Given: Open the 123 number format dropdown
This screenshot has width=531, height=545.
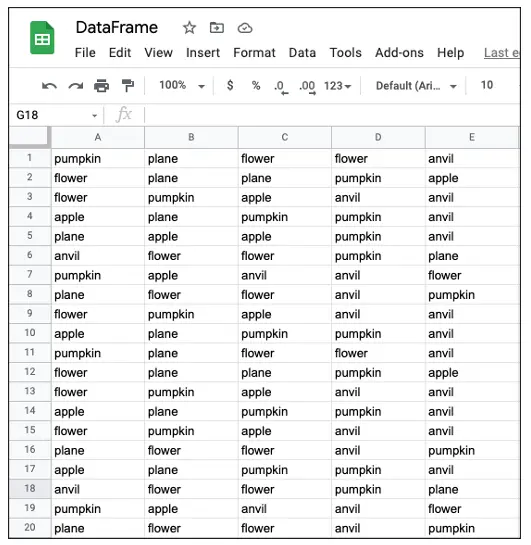Looking at the screenshot, I should click(337, 86).
